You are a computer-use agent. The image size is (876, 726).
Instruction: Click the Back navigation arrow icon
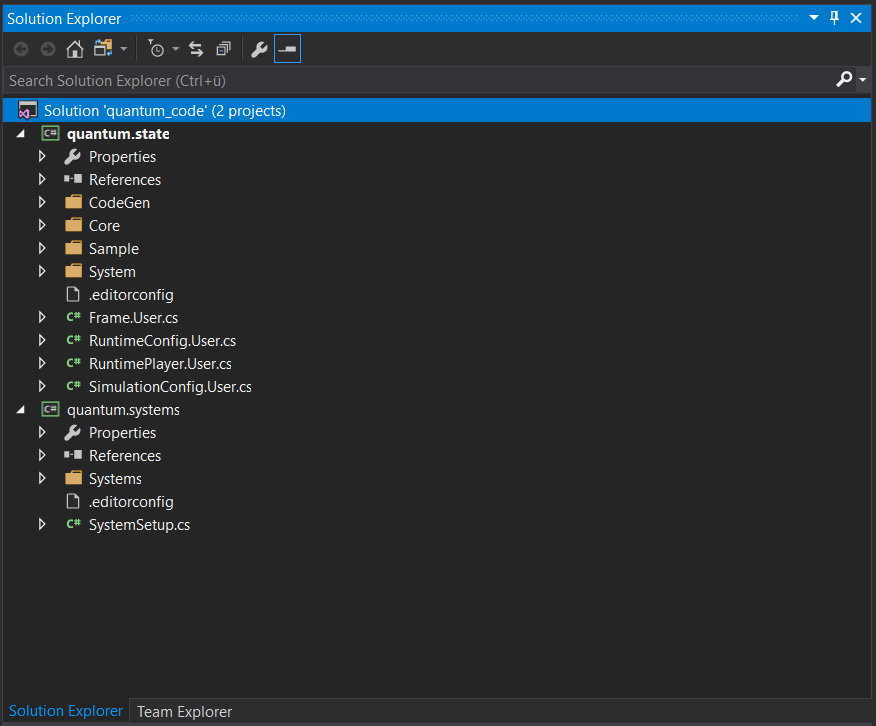click(x=21, y=49)
